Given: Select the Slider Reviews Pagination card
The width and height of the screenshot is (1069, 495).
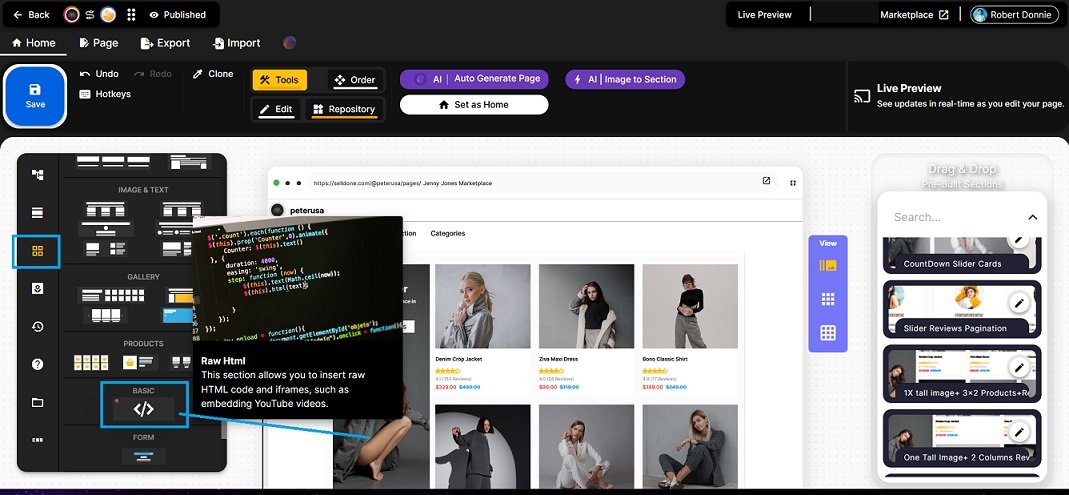Looking at the screenshot, I should click(x=962, y=309).
